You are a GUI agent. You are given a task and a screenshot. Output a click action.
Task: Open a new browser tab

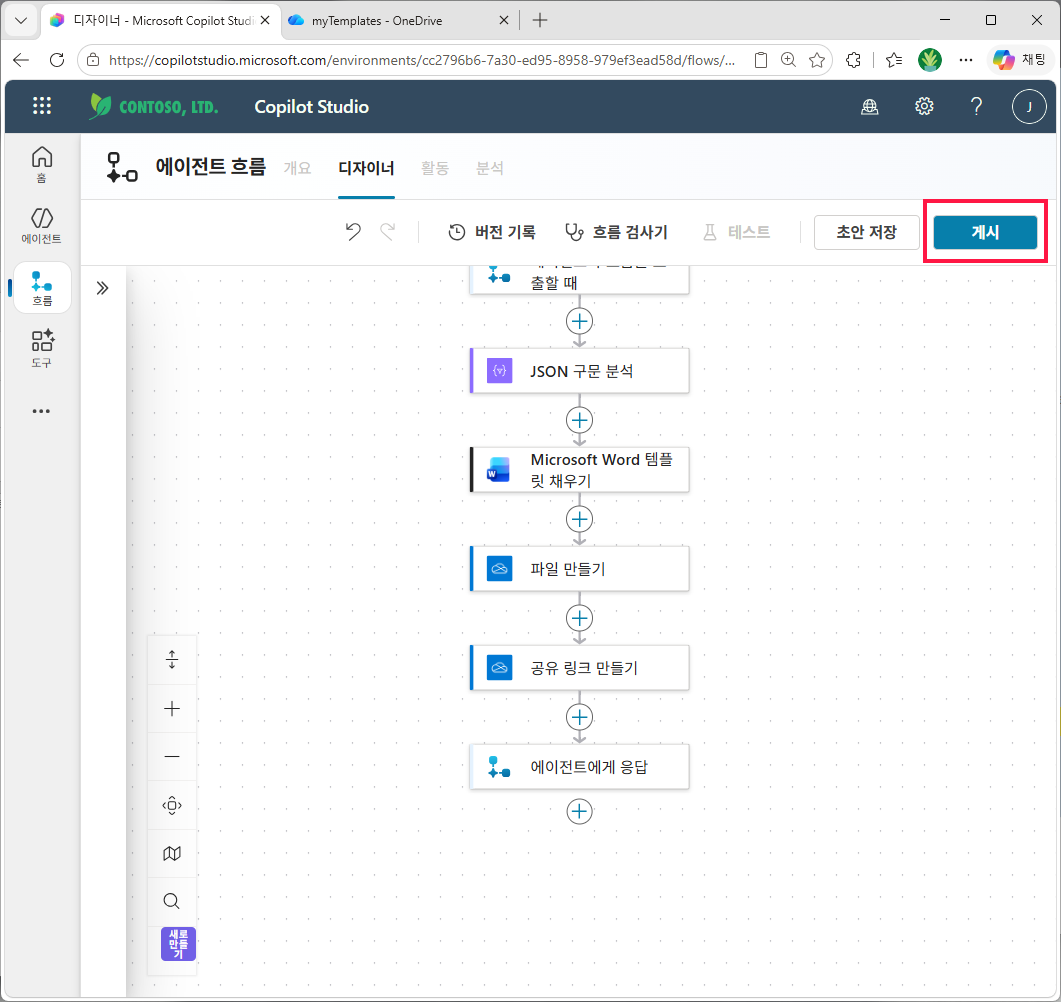(x=539, y=20)
